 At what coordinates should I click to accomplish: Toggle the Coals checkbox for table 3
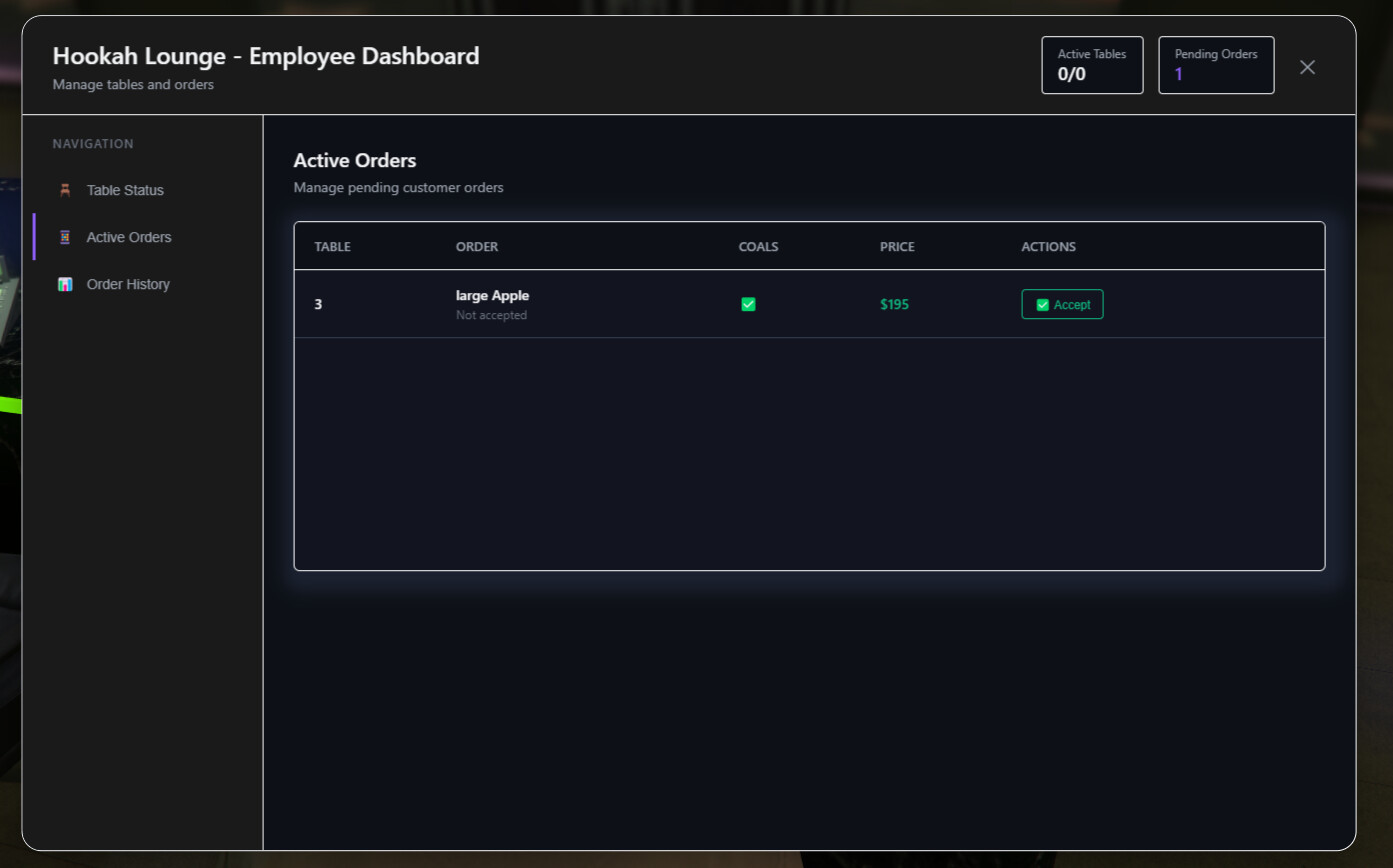[x=748, y=304]
